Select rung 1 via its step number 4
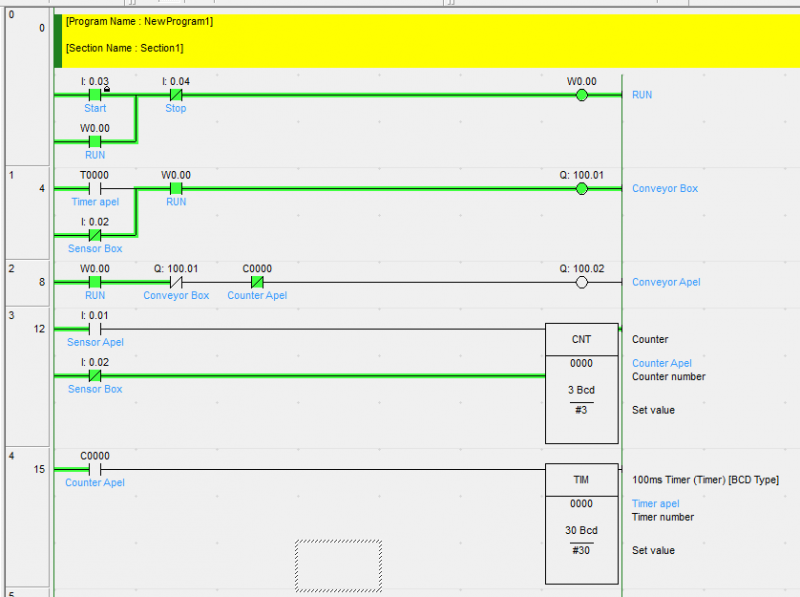Image resolution: width=800 pixels, height=597 pixels. [42, 188]
